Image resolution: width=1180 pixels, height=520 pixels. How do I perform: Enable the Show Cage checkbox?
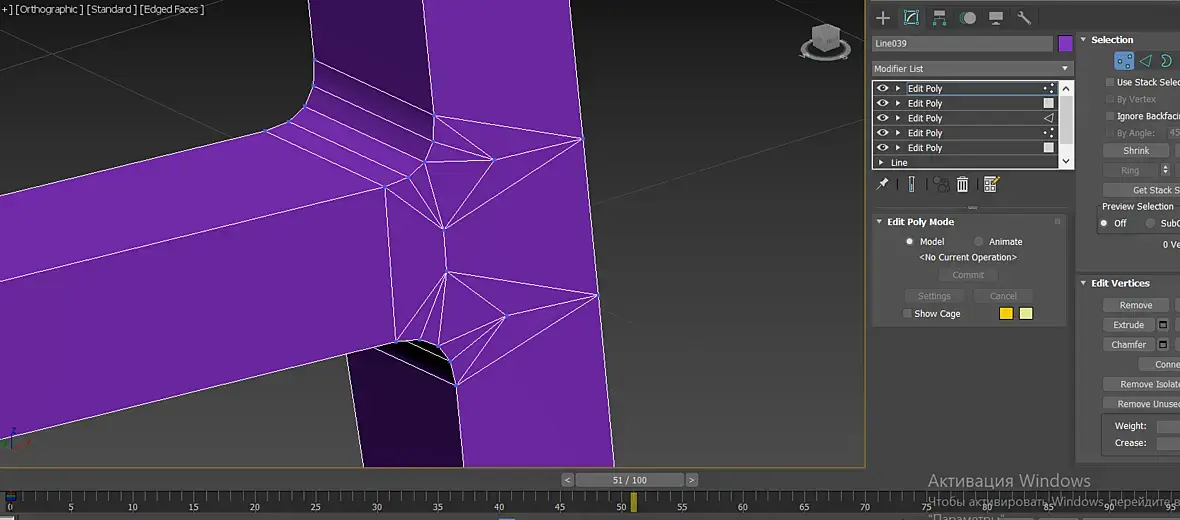(908, 314)
